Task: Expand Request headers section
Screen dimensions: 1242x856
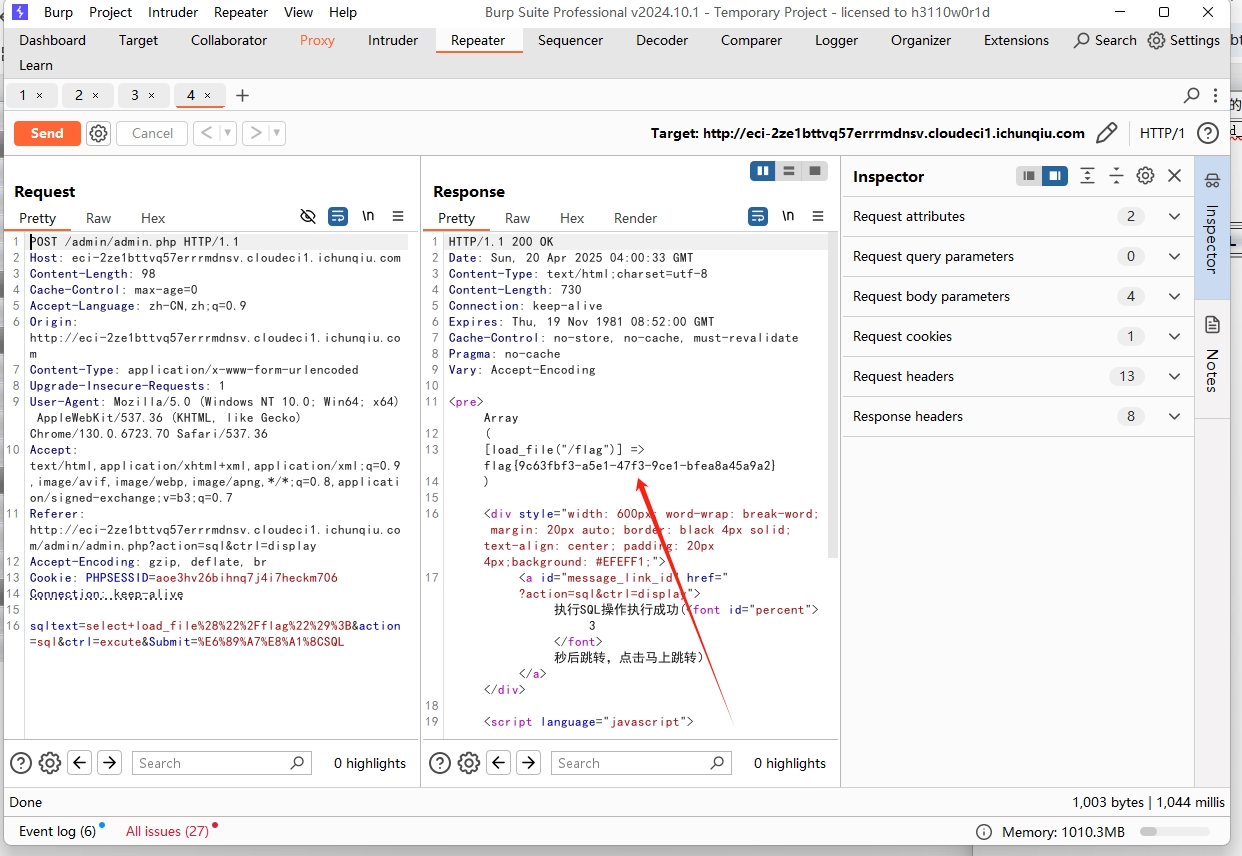Action: click(x=1174, y=376)
